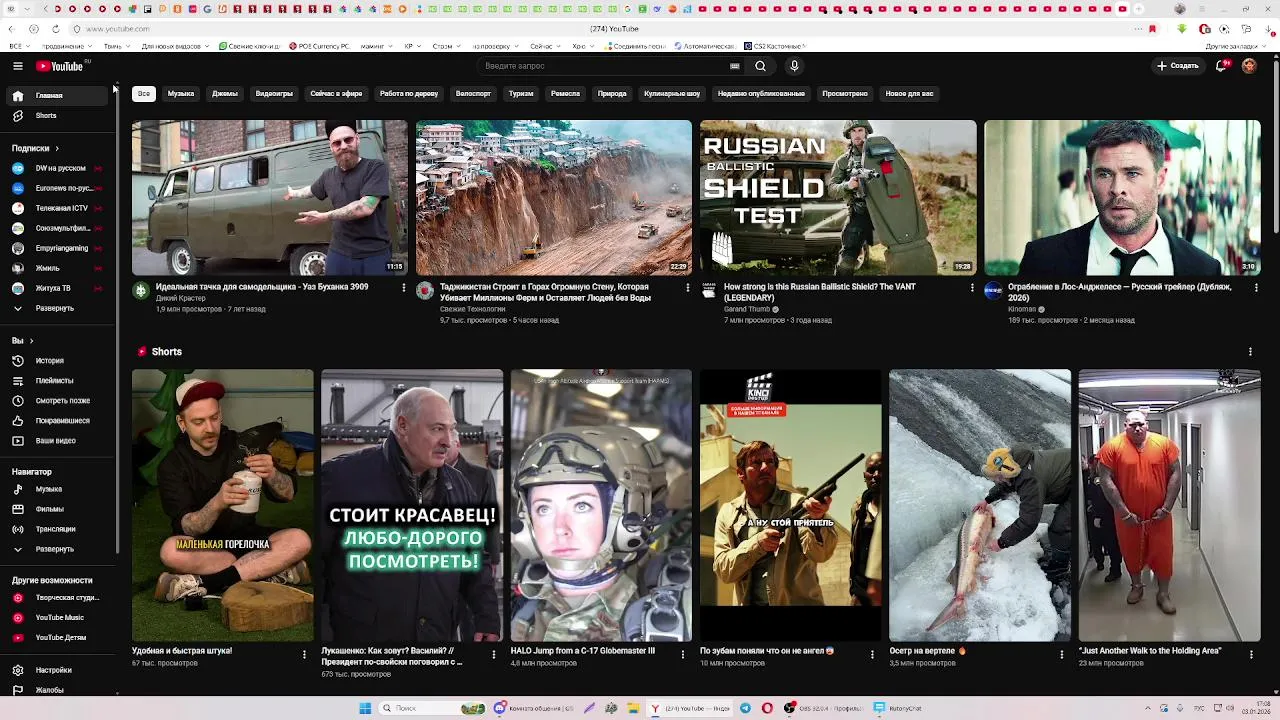
Task: Select the Все filter chip
Action: click(144, 94)
